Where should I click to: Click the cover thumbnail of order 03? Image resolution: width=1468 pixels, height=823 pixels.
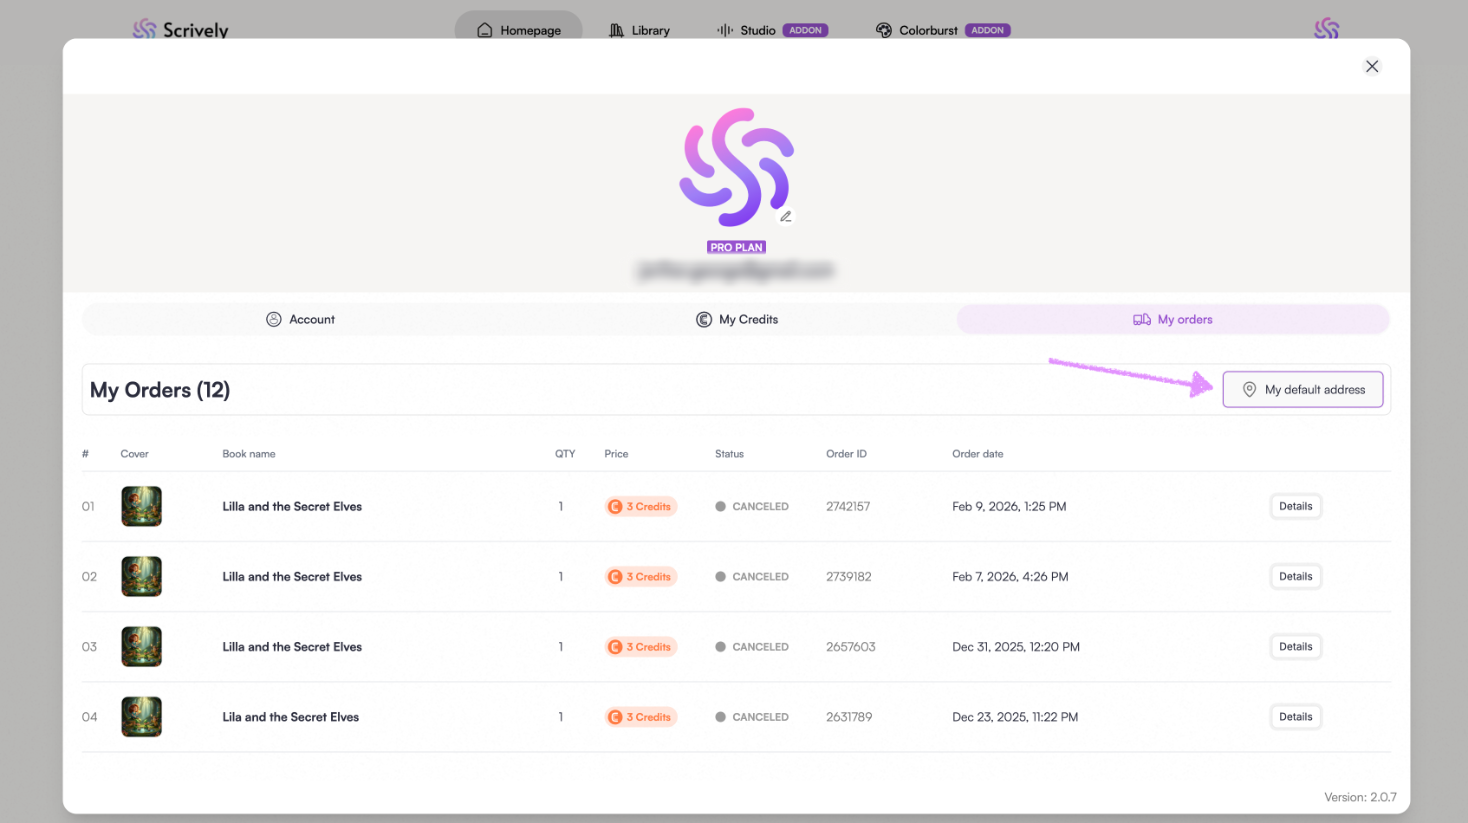coord(141,646)
